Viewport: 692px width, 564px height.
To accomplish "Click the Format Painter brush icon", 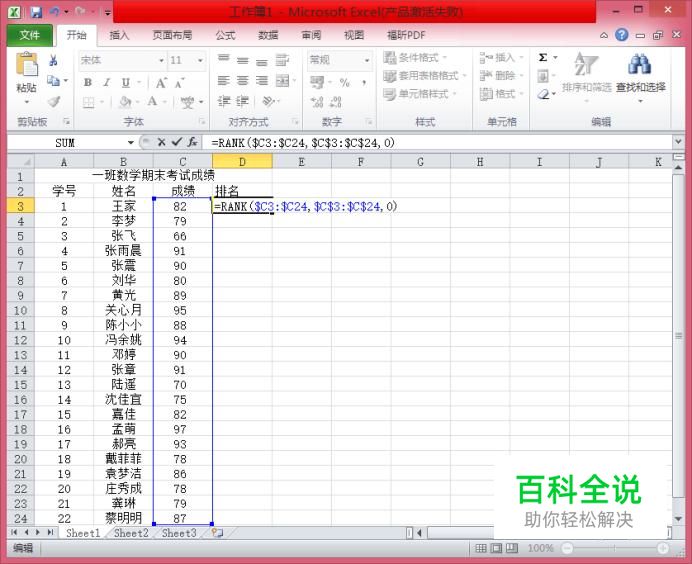I will pos(54,102).
